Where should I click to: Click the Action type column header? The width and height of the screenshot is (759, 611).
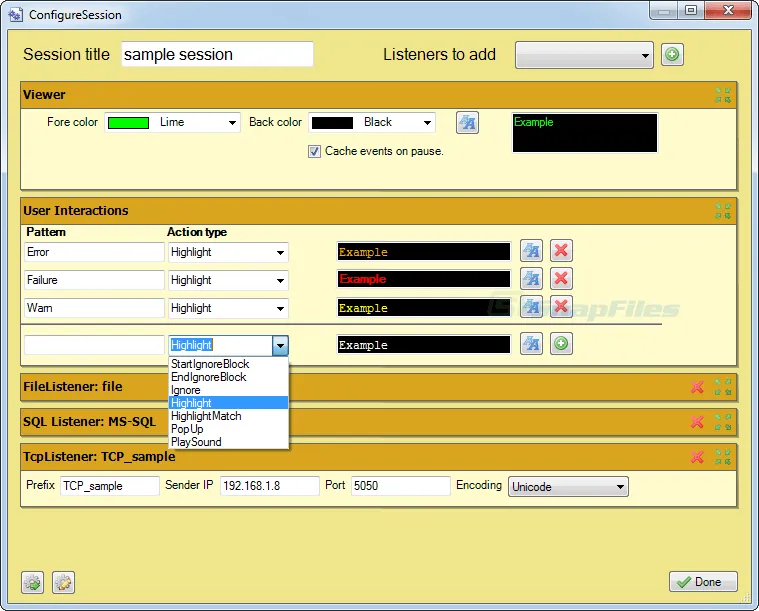(197, 232)
